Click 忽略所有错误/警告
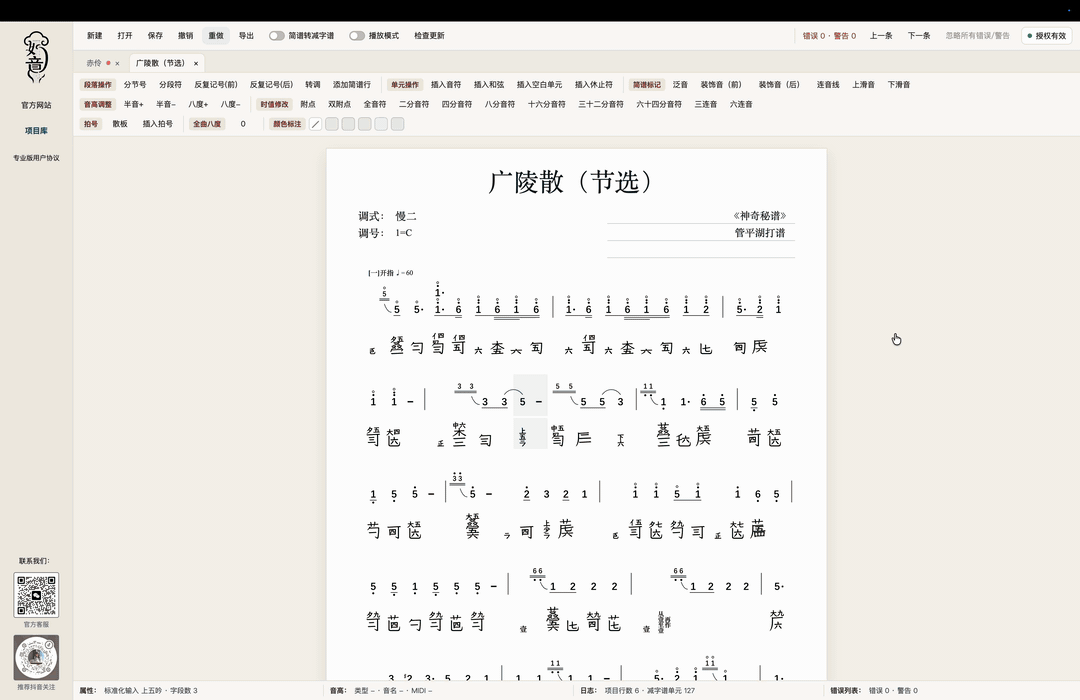The width and height of the screenshot is (1080, 700). point(977,36)
